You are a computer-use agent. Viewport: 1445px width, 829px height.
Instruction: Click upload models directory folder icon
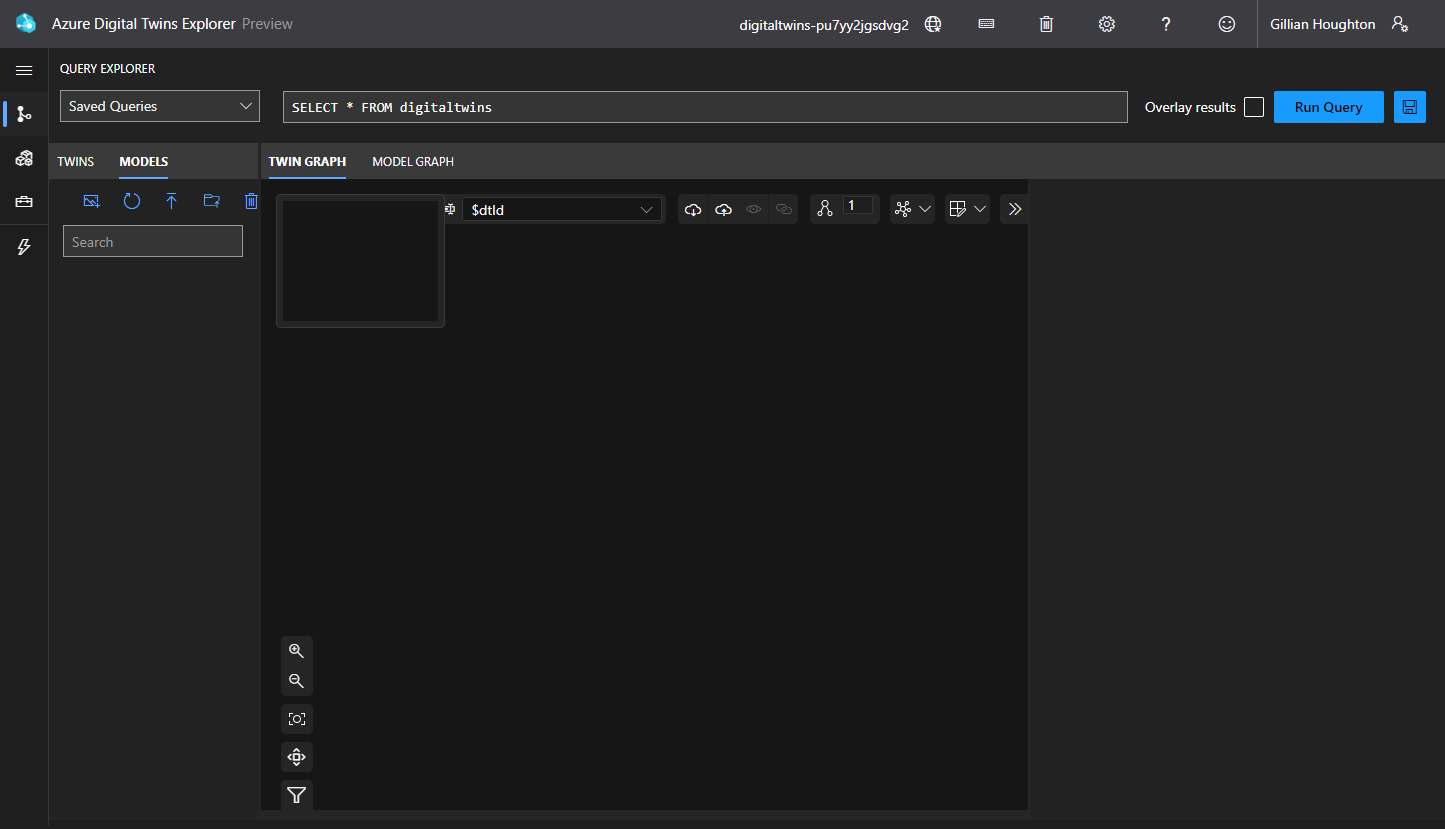tap(211, 201)
